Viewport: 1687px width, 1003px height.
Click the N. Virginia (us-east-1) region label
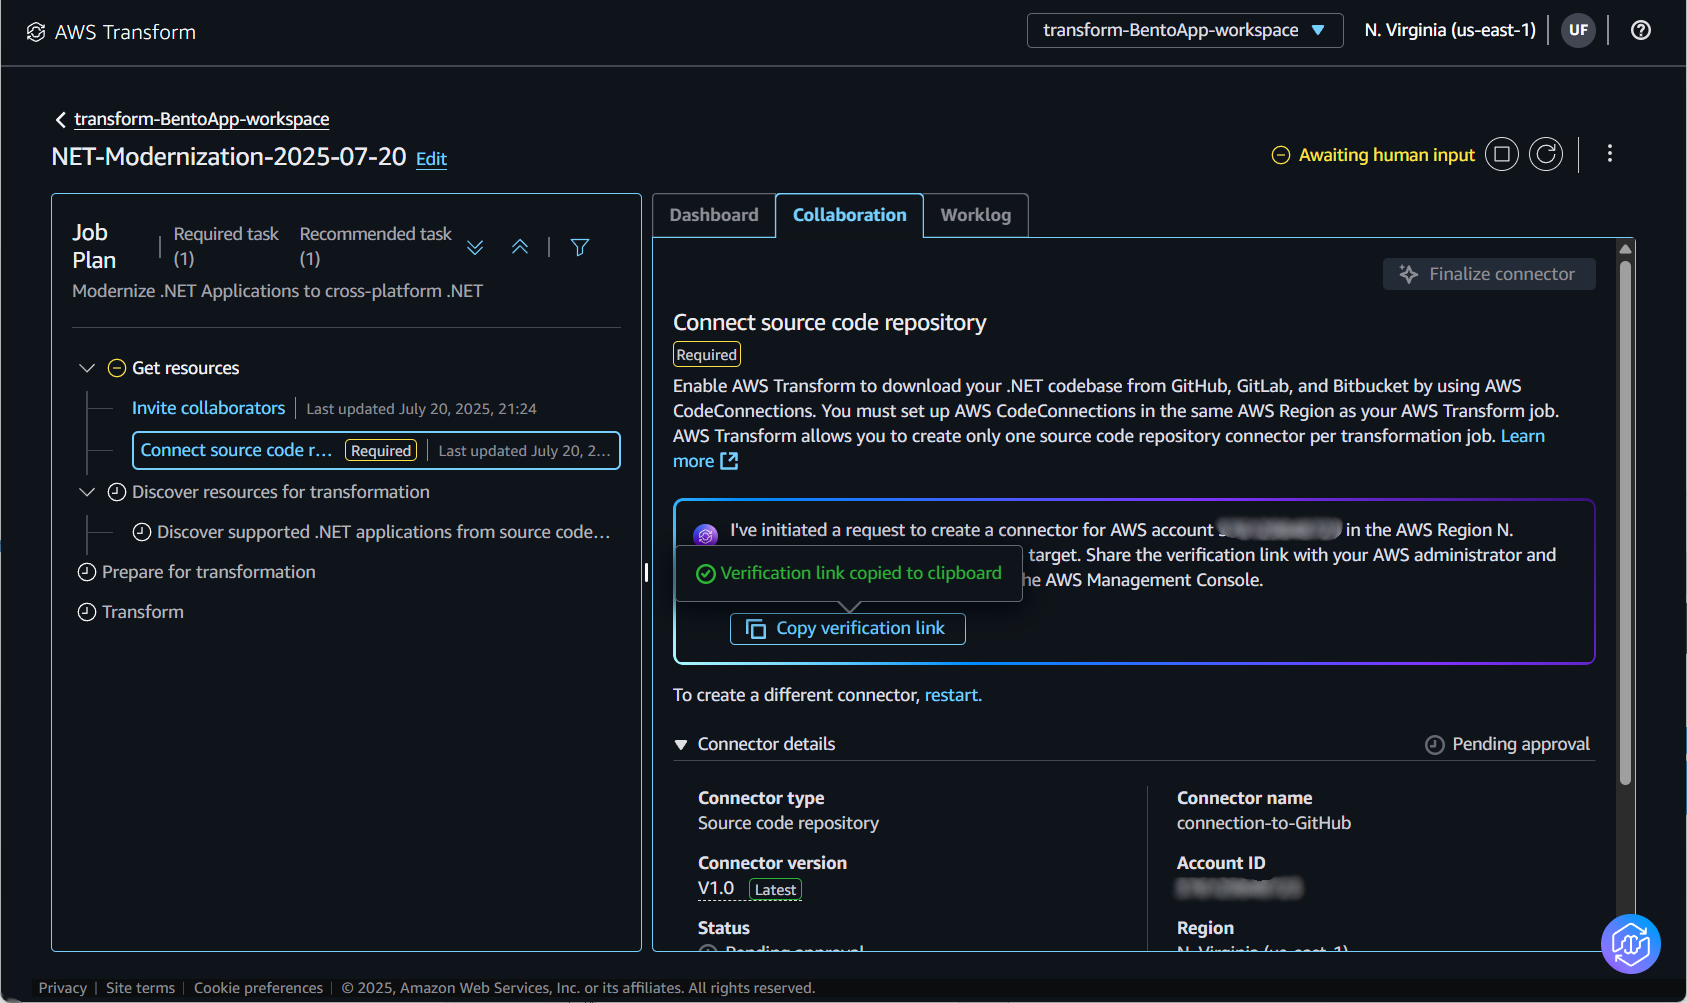click(1450, 30)
